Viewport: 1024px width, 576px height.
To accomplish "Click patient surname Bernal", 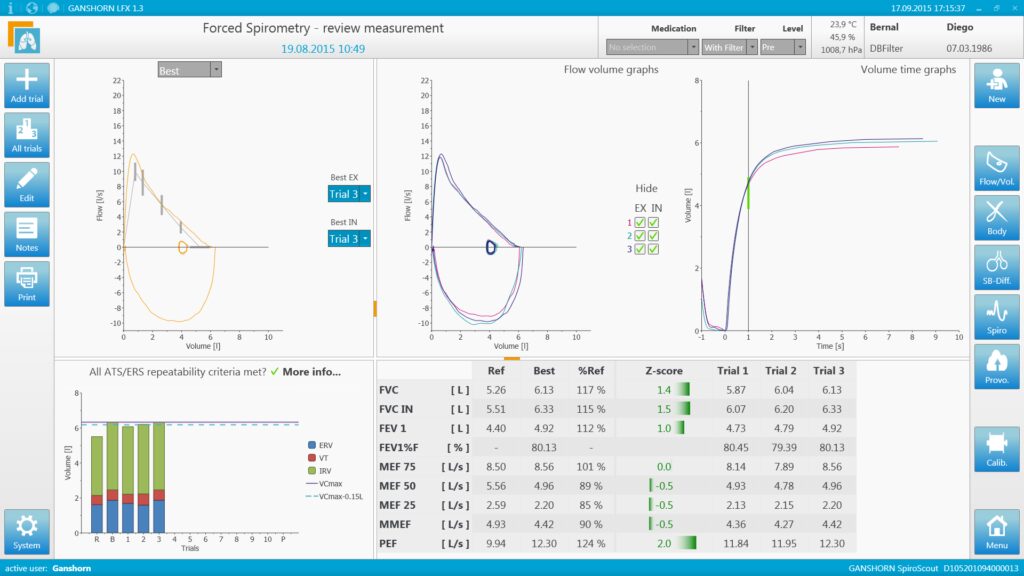I will point(884,27).
